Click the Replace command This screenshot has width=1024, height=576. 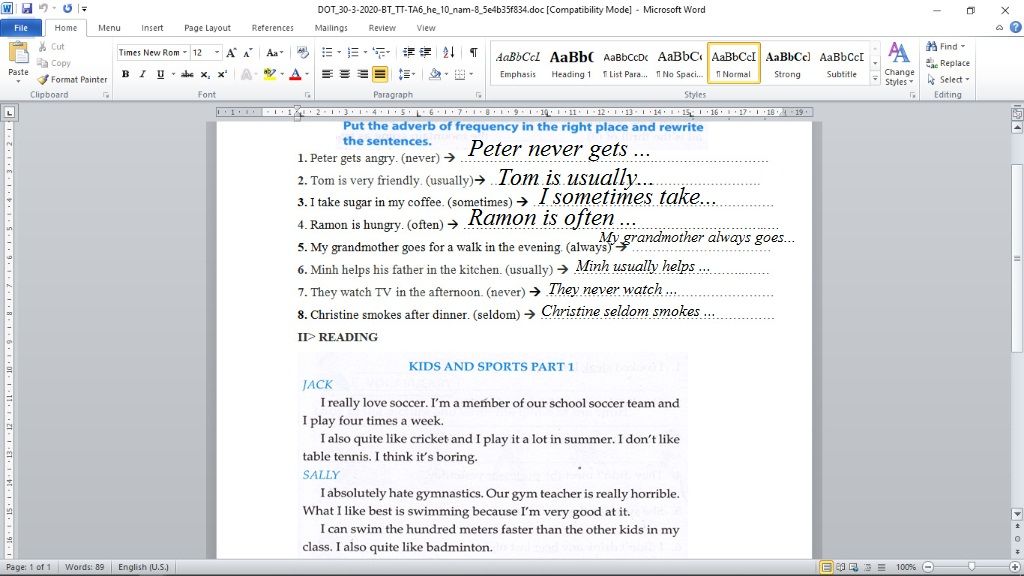click(x=948, y=63)
